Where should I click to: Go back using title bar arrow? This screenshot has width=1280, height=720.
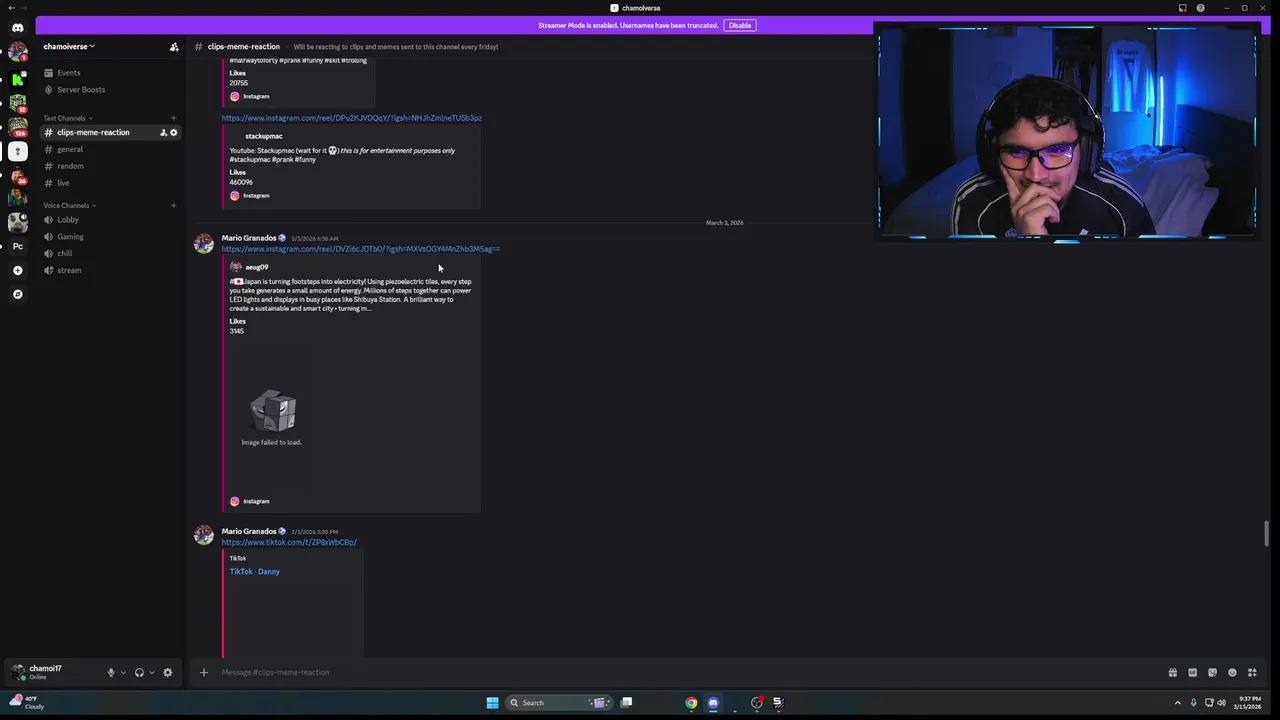11,8
